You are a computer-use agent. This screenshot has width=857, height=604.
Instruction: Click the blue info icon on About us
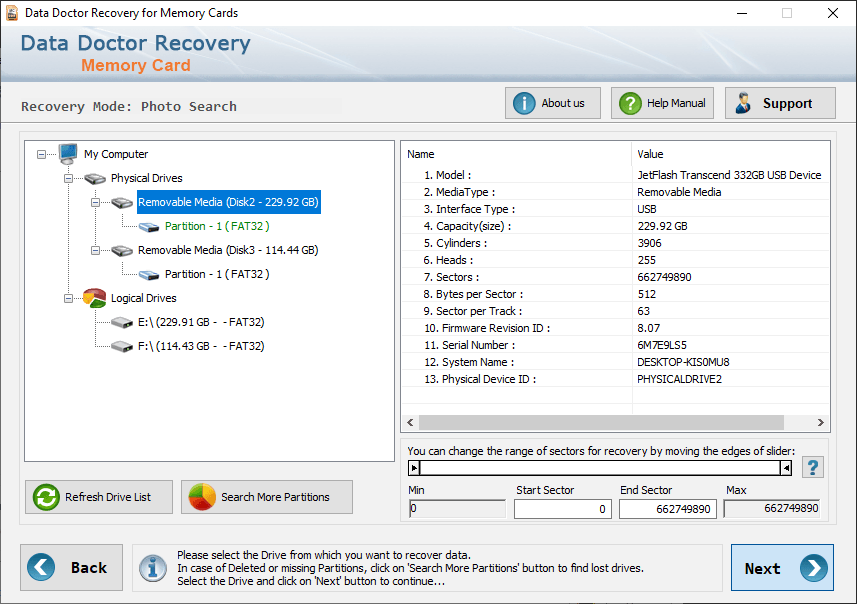(x=524, y=103)
